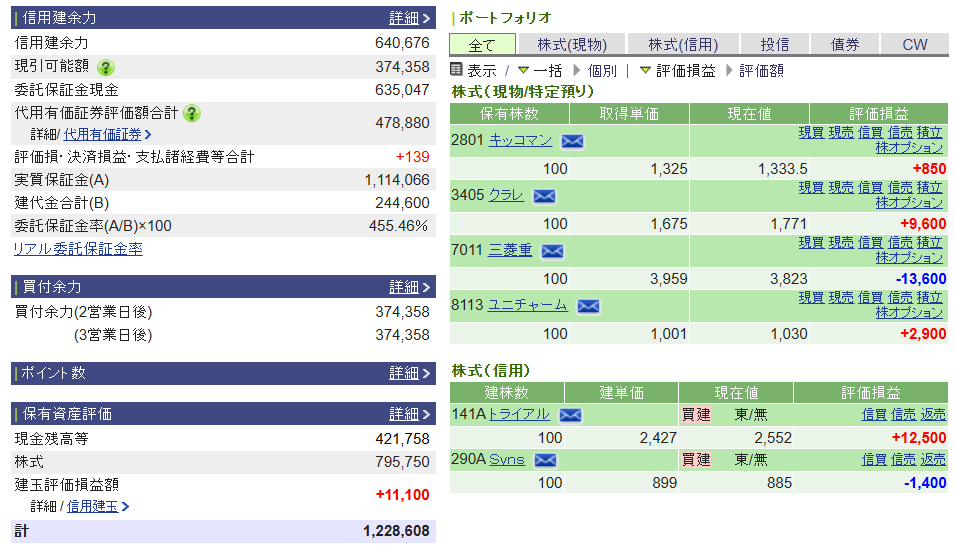Open 詳細 for 信用建余力 section

coord(409,18)
